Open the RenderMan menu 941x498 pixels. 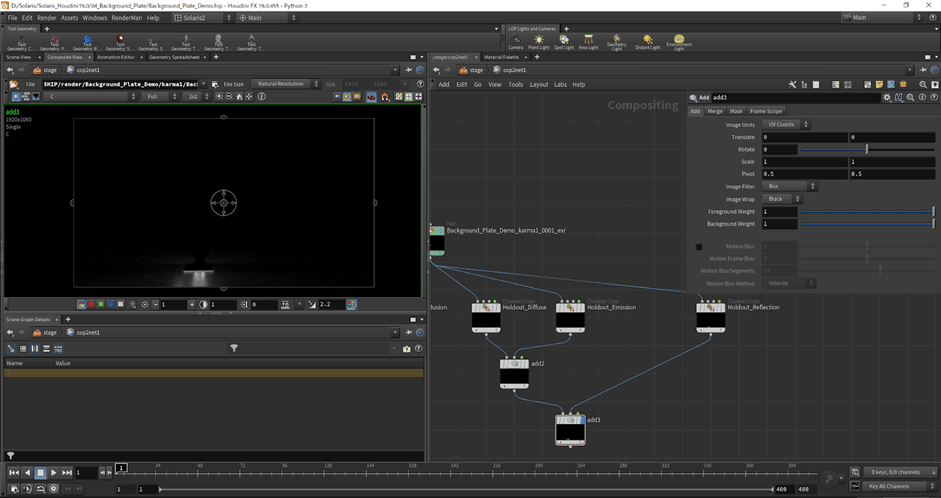pyautogui.click(x=125, y=18)
